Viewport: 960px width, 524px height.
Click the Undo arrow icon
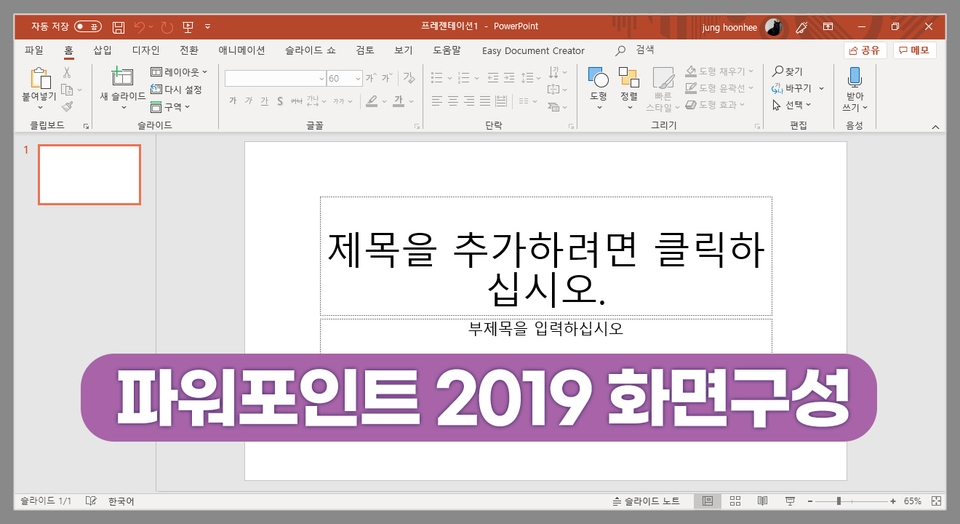coord(140,27)
